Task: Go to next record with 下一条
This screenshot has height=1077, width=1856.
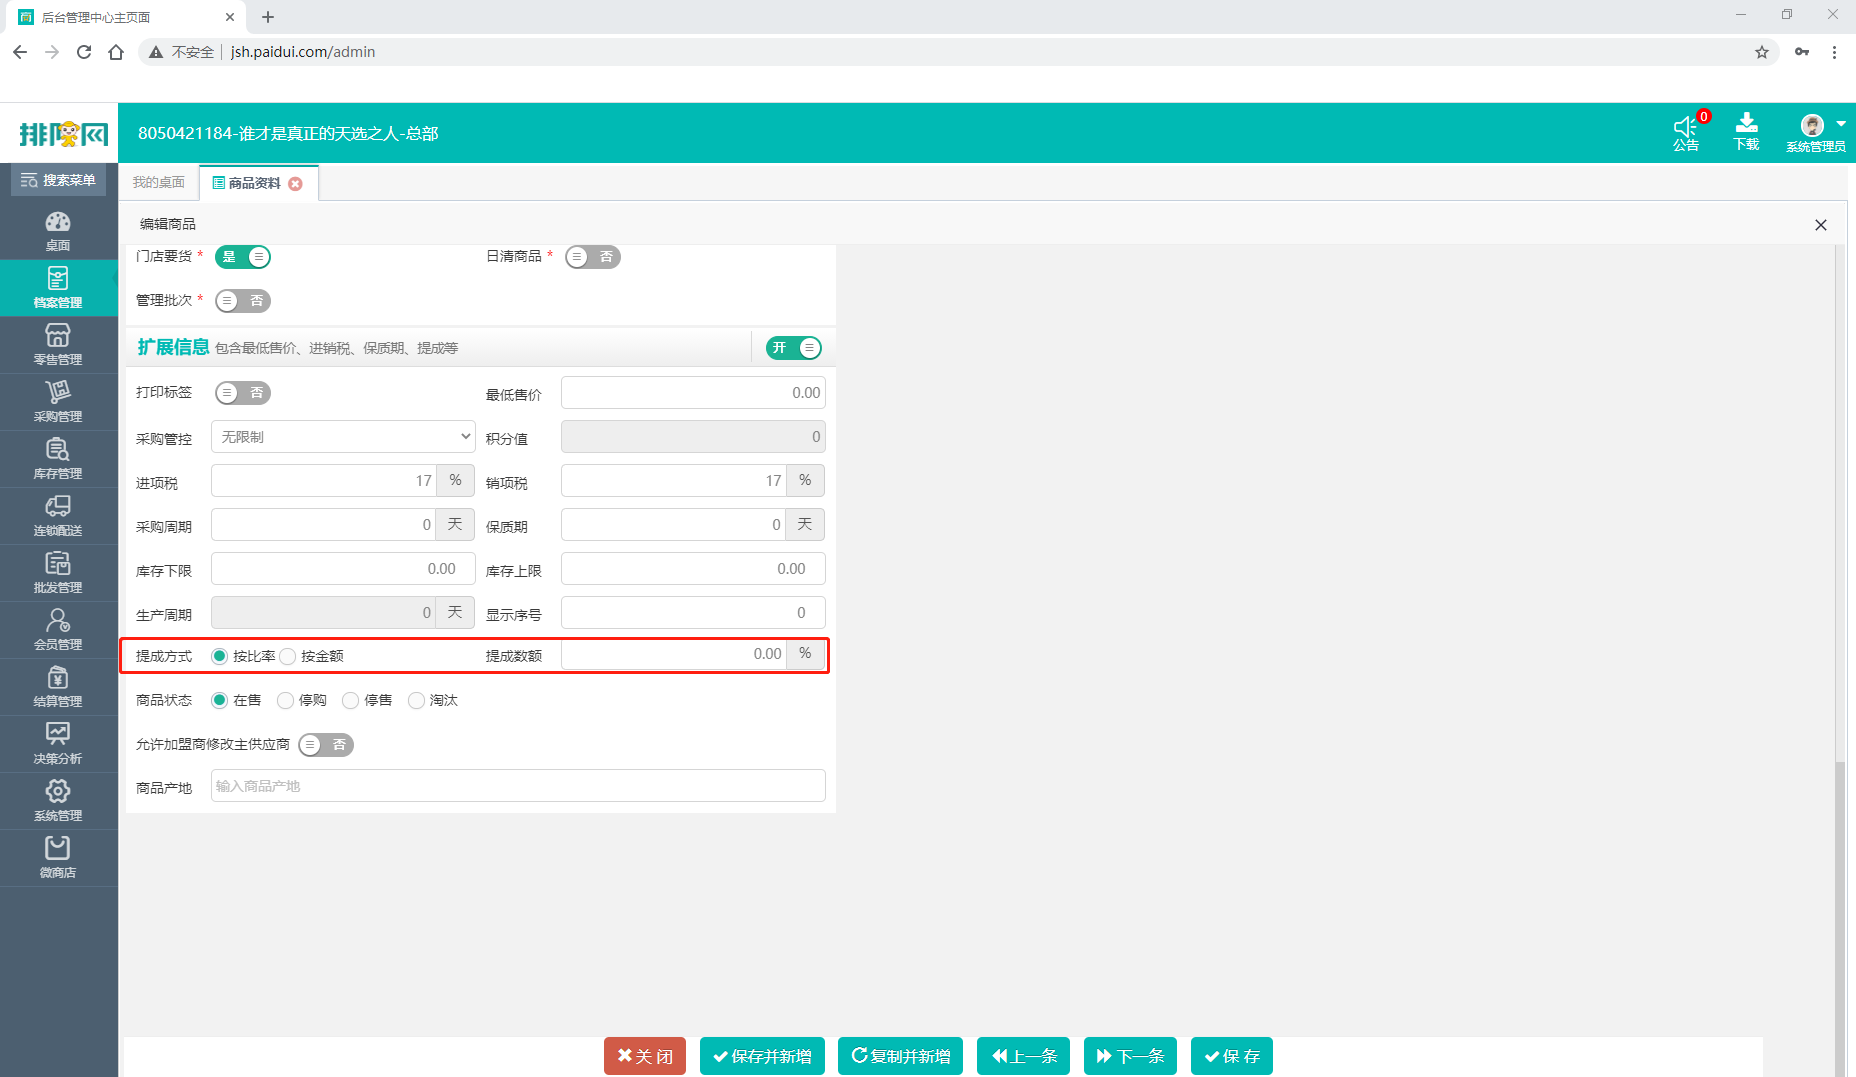Action: click(1130, 1056)
